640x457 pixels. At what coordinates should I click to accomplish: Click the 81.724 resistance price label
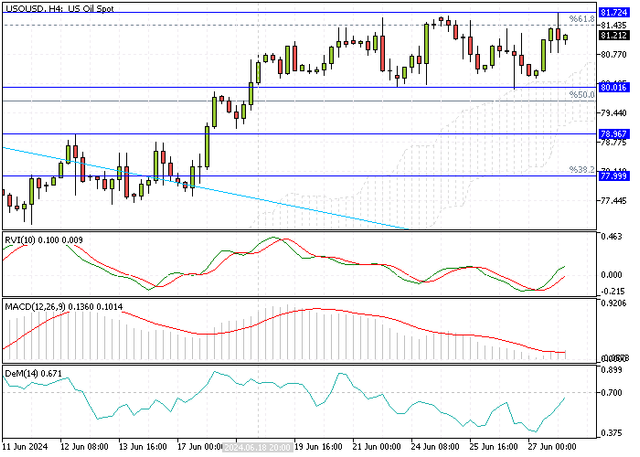[x=613, y=13]
